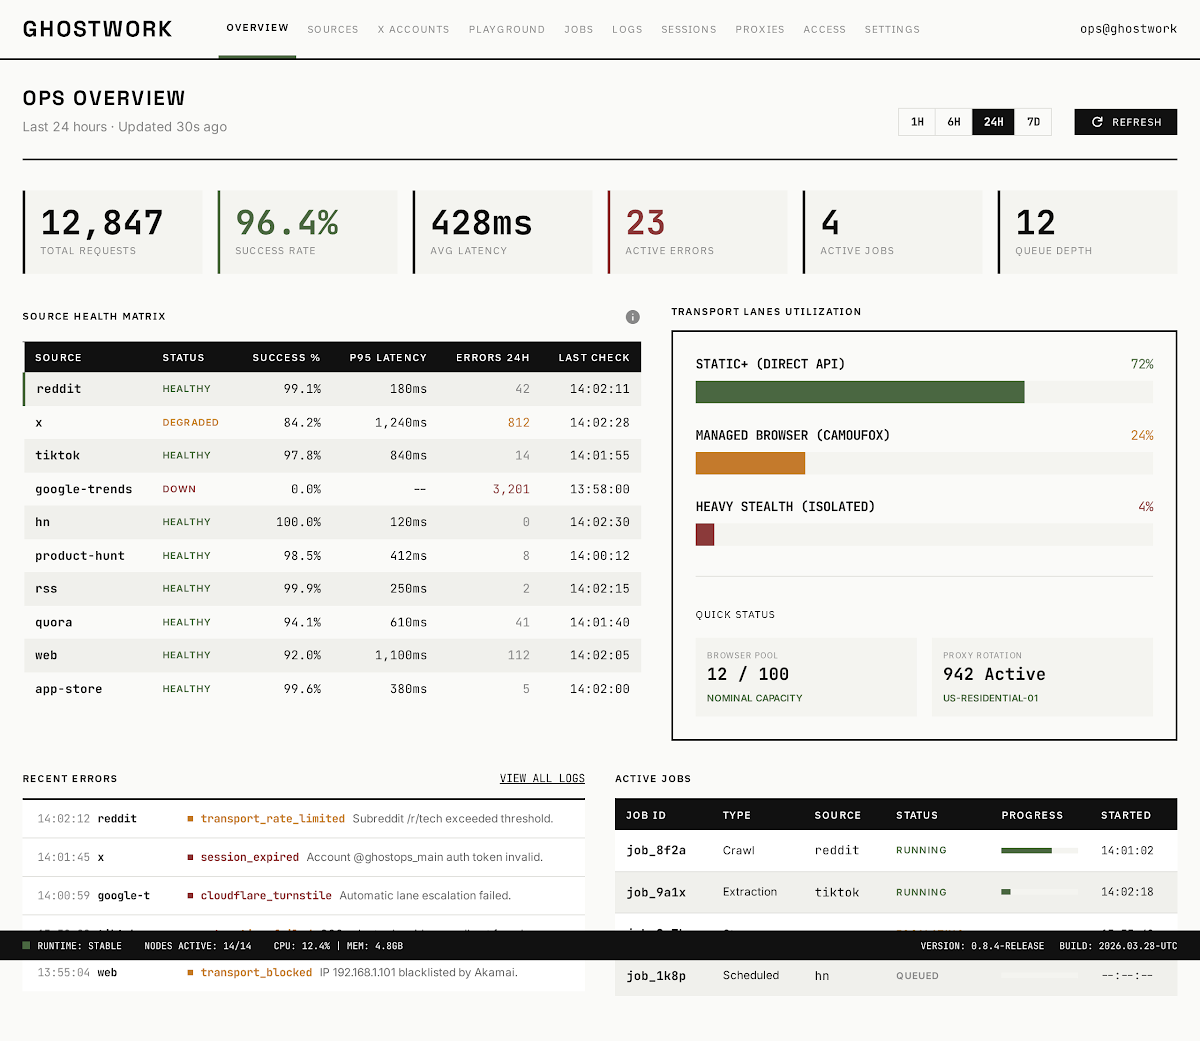The height and width of the screenshot is (1041, 1200).
Task: Select the web row in Source Health Matrix
Action: pyautogui.click(x=332, y=656)
